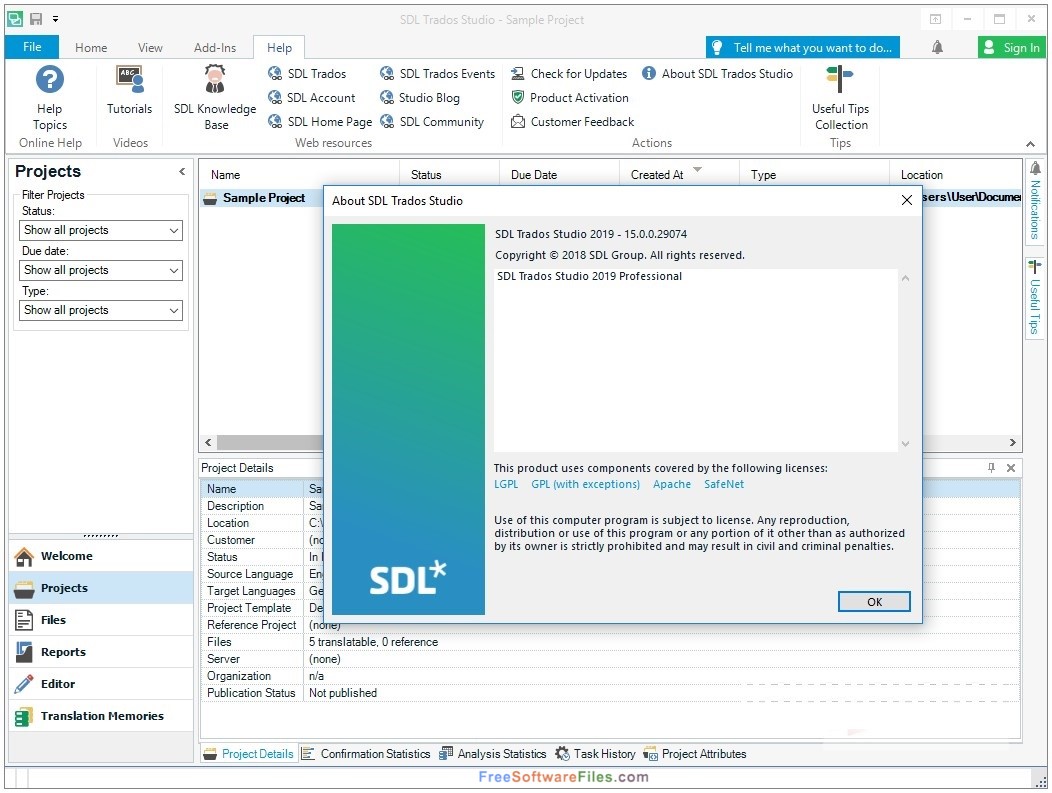Go to the Translation Memories view
The width and height of the screenshot is (1052, 793).
click(101, 717)
